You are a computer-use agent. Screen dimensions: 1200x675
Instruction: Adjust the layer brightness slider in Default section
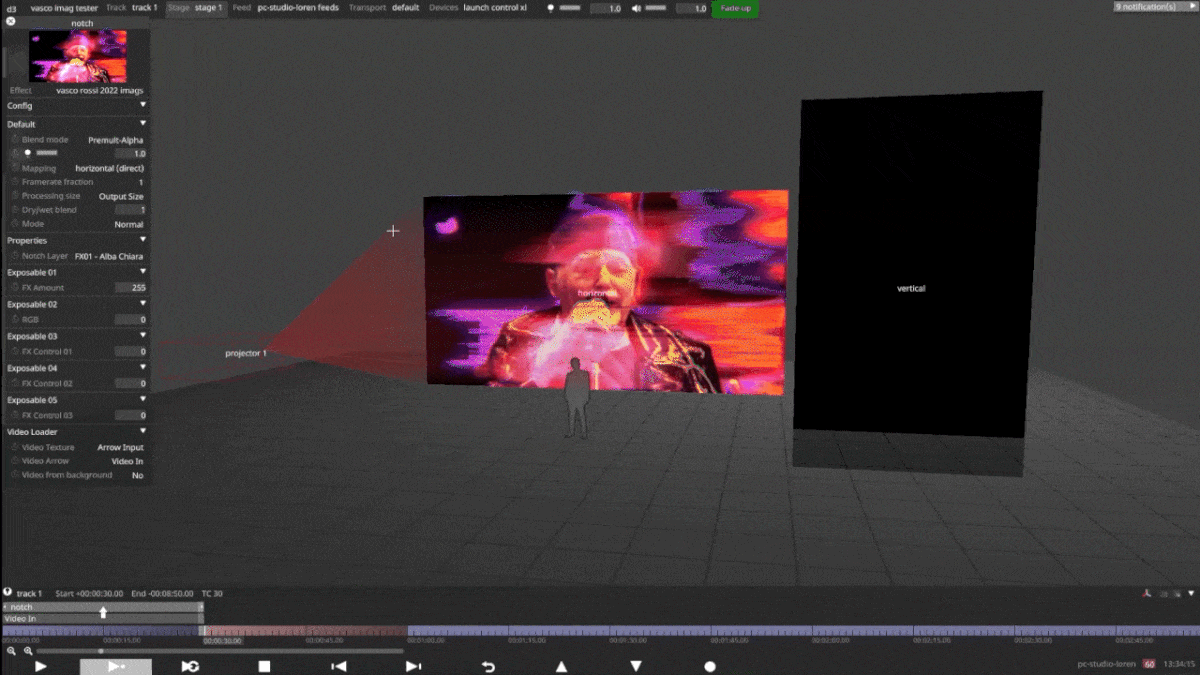point(47,154)
